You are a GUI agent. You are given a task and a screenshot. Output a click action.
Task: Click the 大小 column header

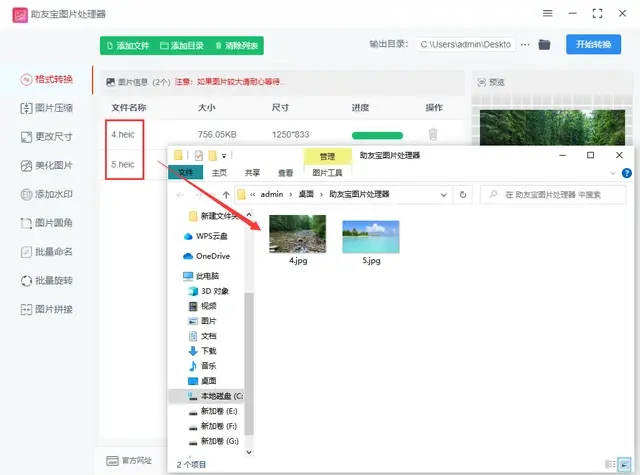pyautogui.click(x=207, y=108)
